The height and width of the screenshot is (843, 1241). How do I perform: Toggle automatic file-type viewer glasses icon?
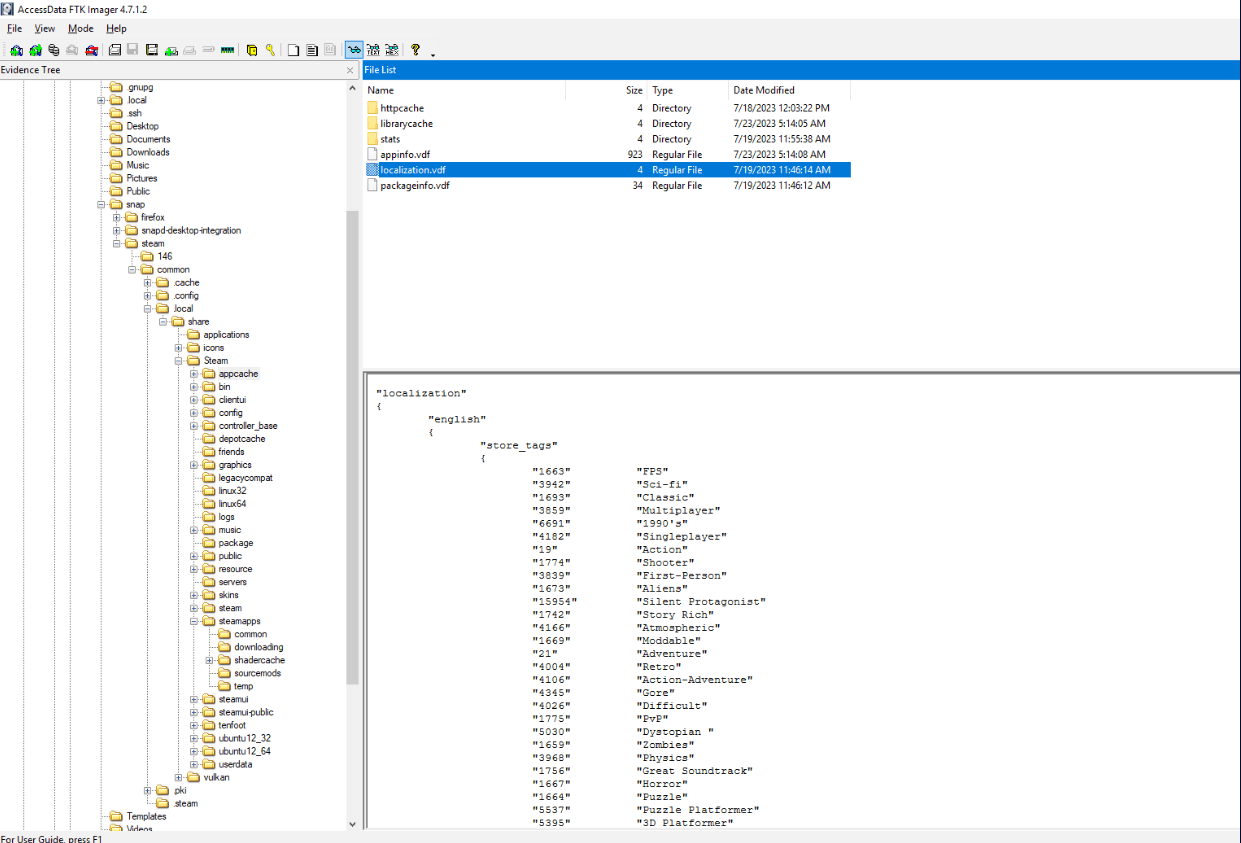[x=354, y=50]
